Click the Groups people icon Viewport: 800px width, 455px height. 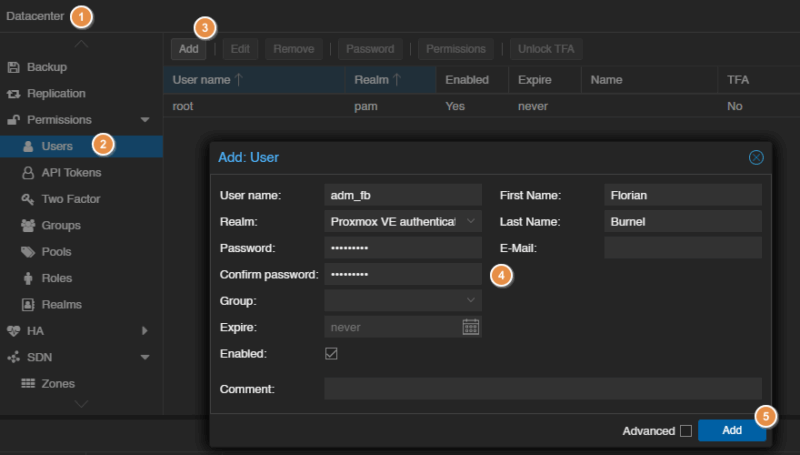coord(29,225)
